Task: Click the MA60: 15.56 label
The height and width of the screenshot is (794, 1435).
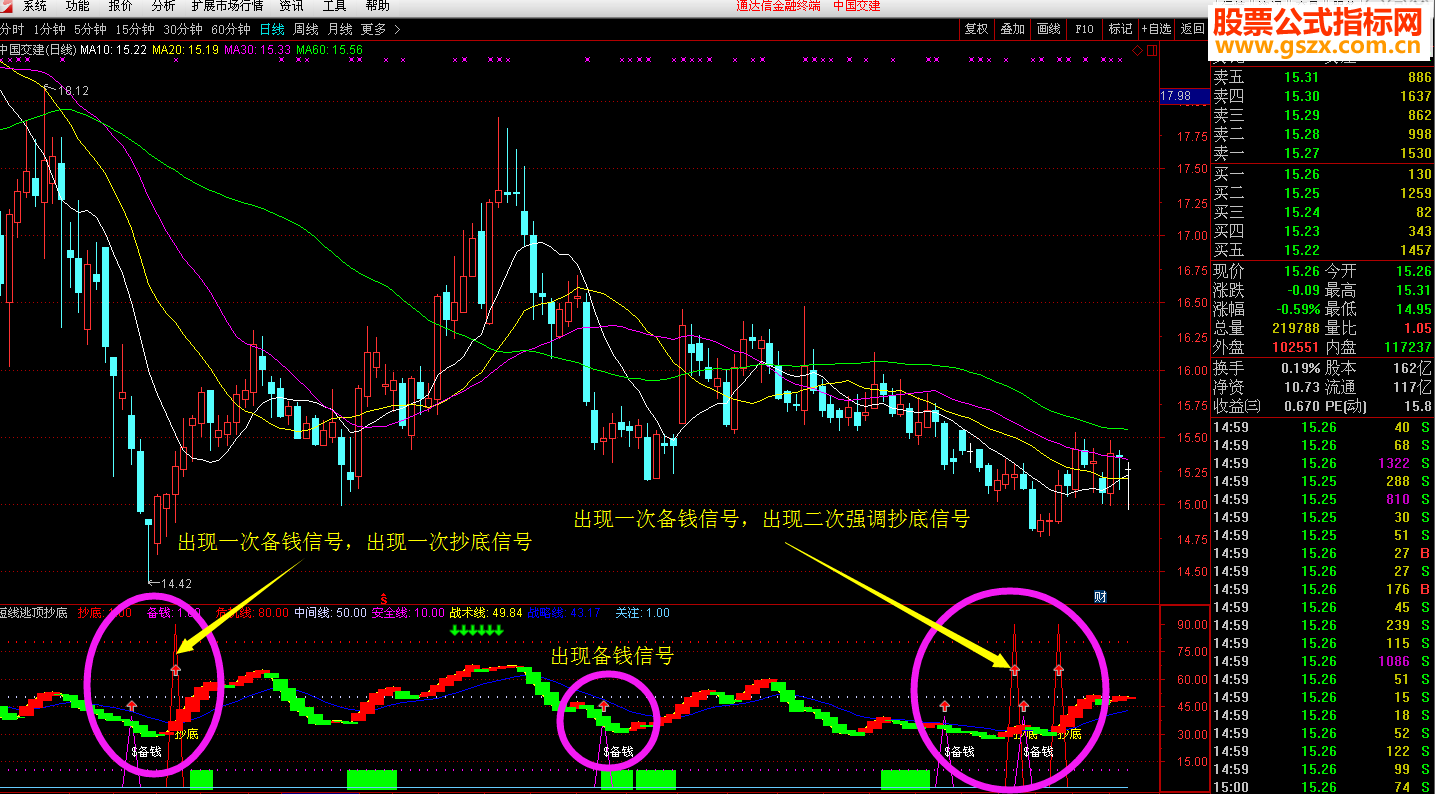Action: pos(330,49)
